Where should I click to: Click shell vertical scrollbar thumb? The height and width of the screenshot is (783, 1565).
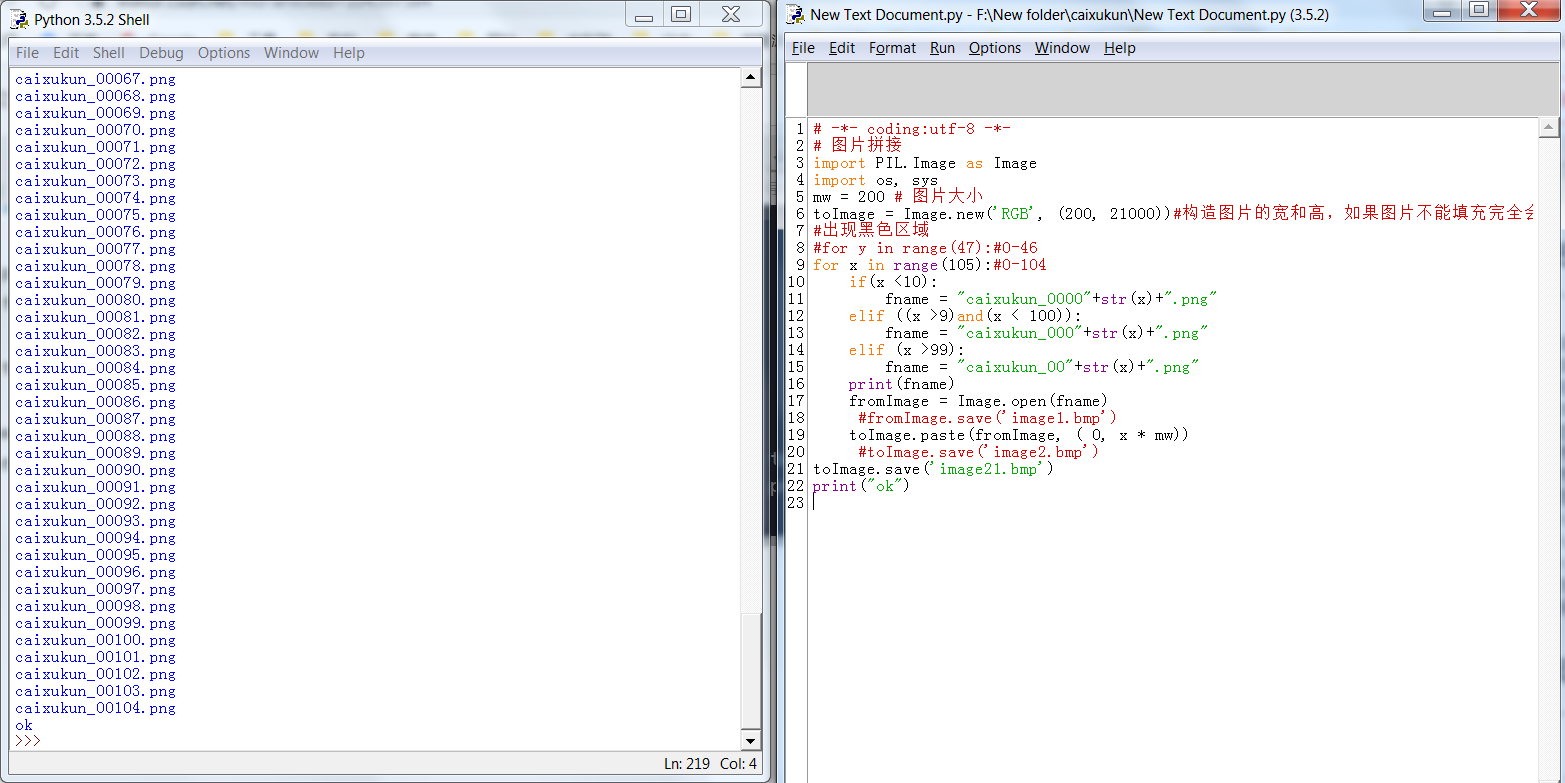point(751,672)
